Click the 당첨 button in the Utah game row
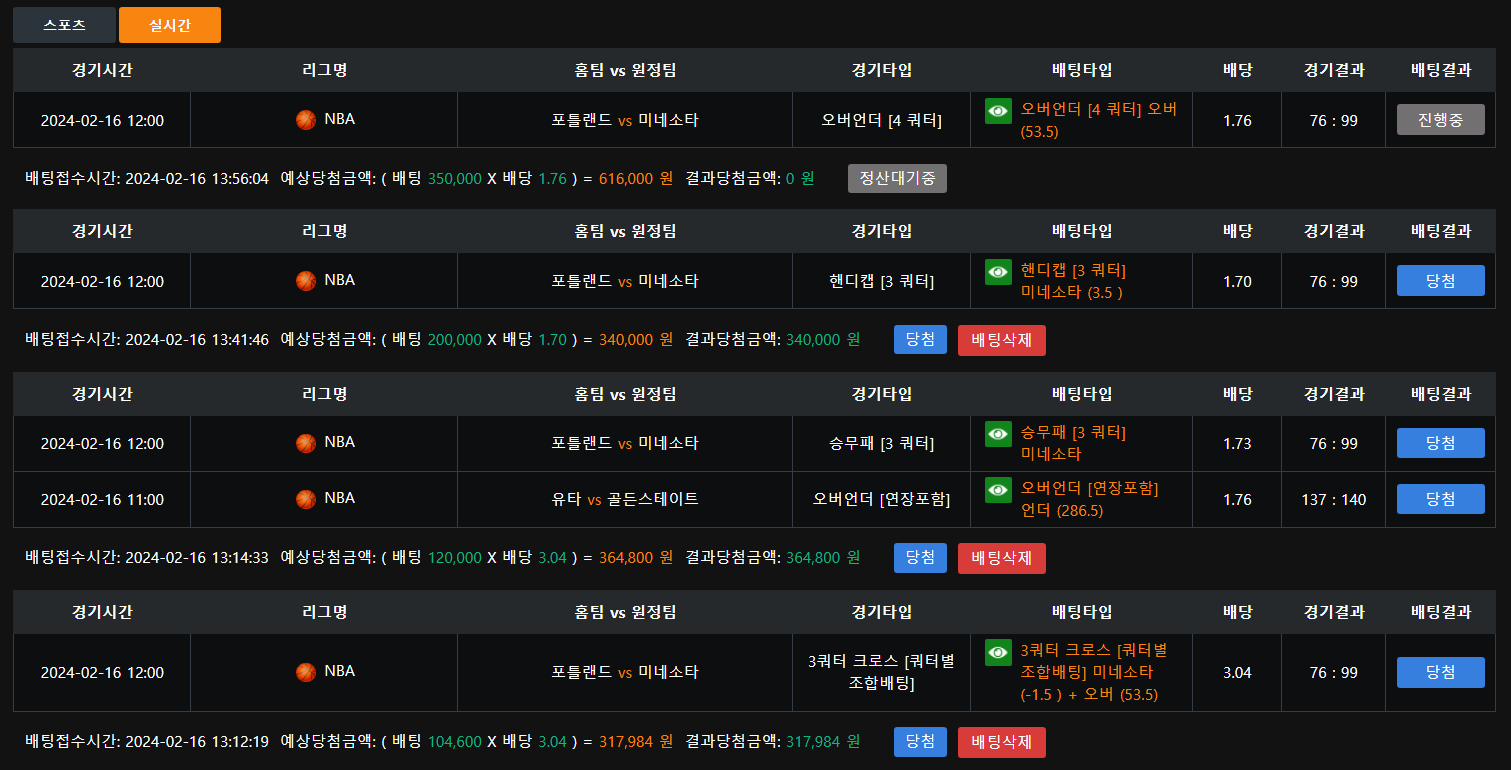Viewport: 1511px width, 770px height. (1440, 499)
